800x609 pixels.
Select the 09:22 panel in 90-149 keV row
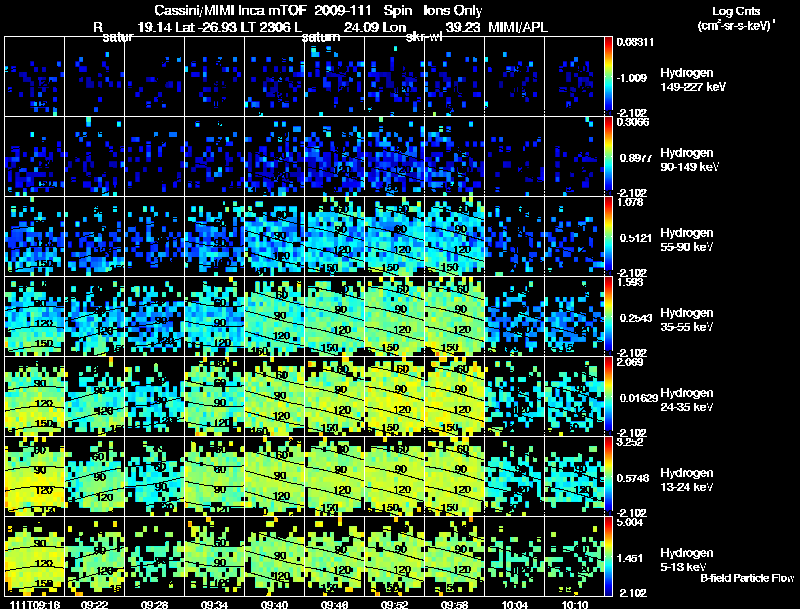(95, 156)
